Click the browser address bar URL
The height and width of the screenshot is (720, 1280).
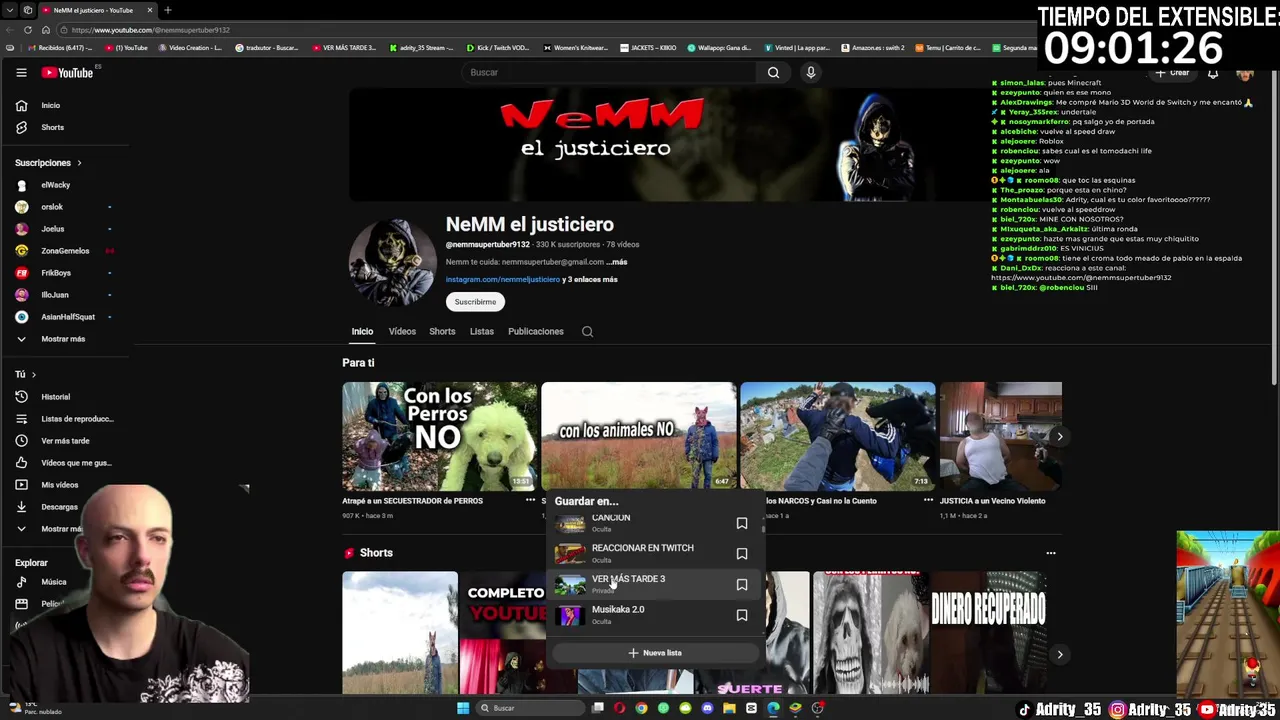click(x=150, y=30)
